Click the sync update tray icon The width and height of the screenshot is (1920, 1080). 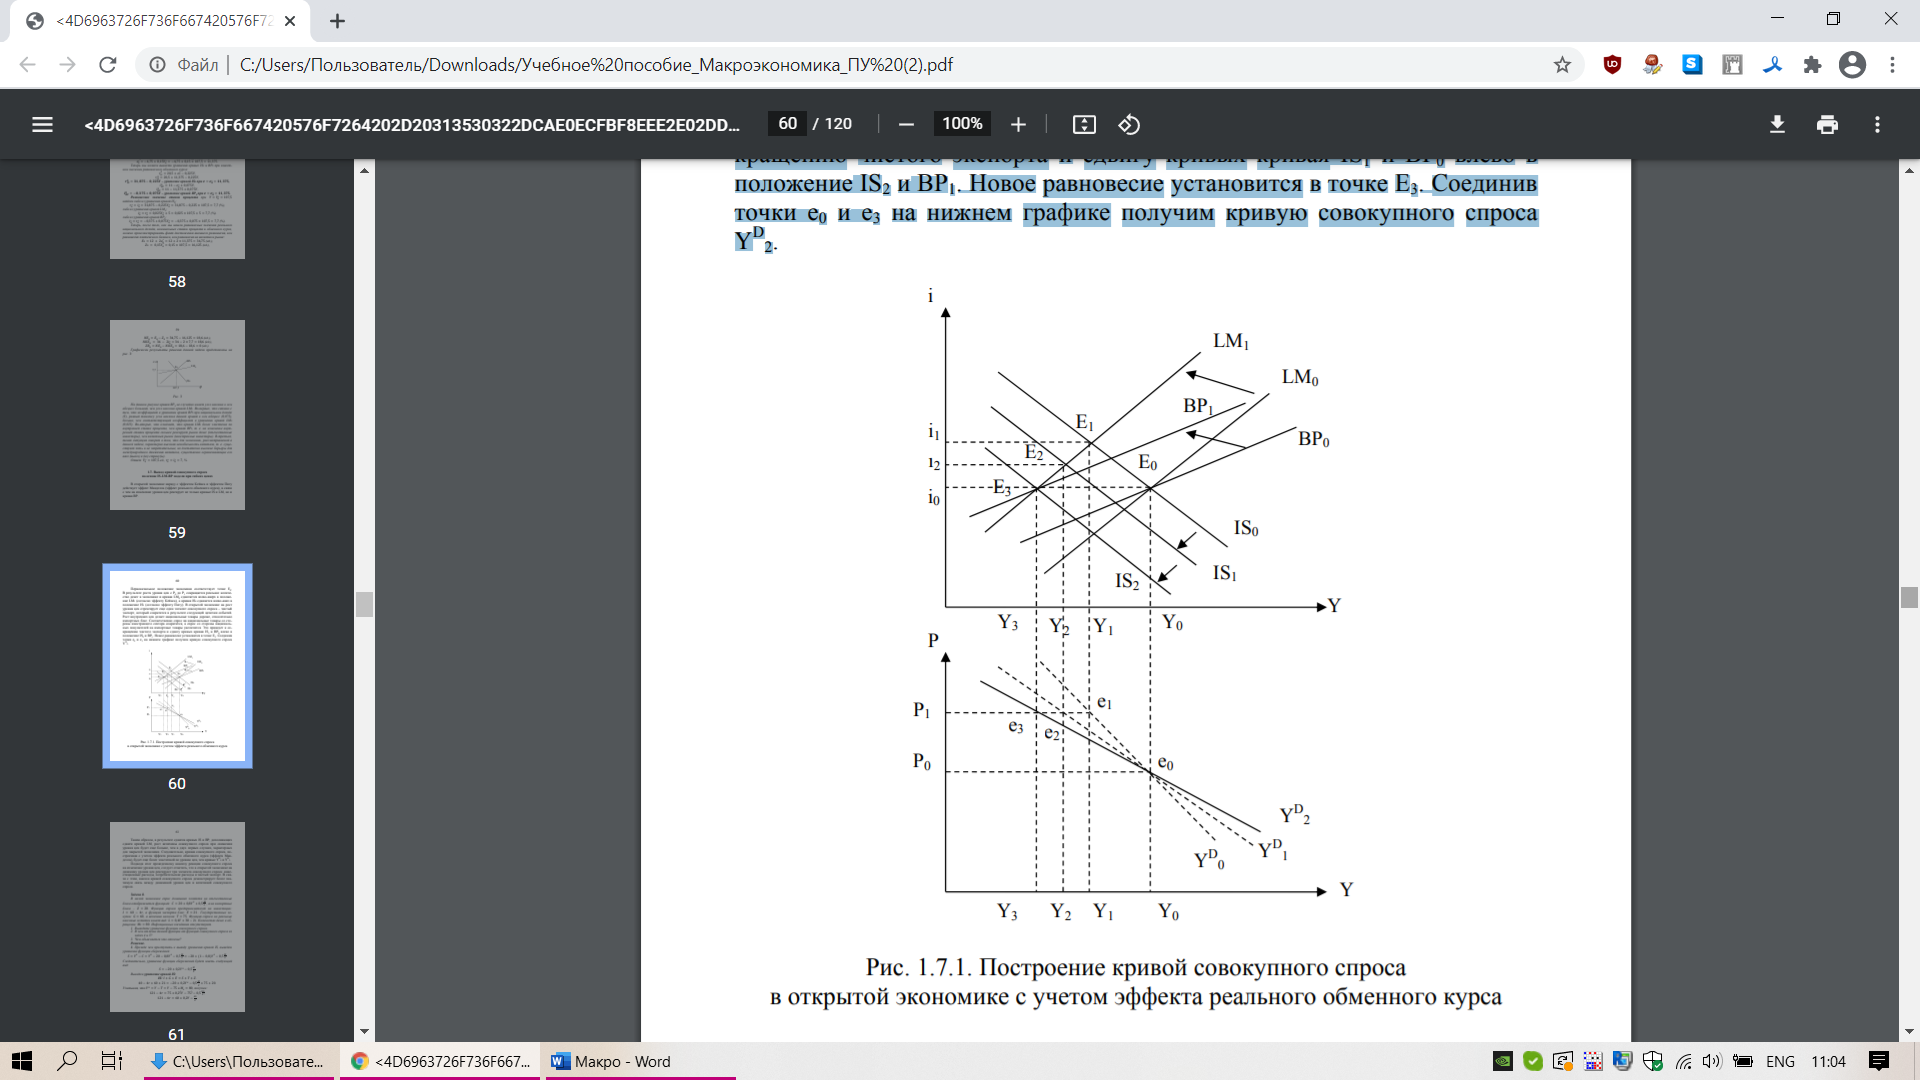pyautogui.click(x=1562, y=1061)
